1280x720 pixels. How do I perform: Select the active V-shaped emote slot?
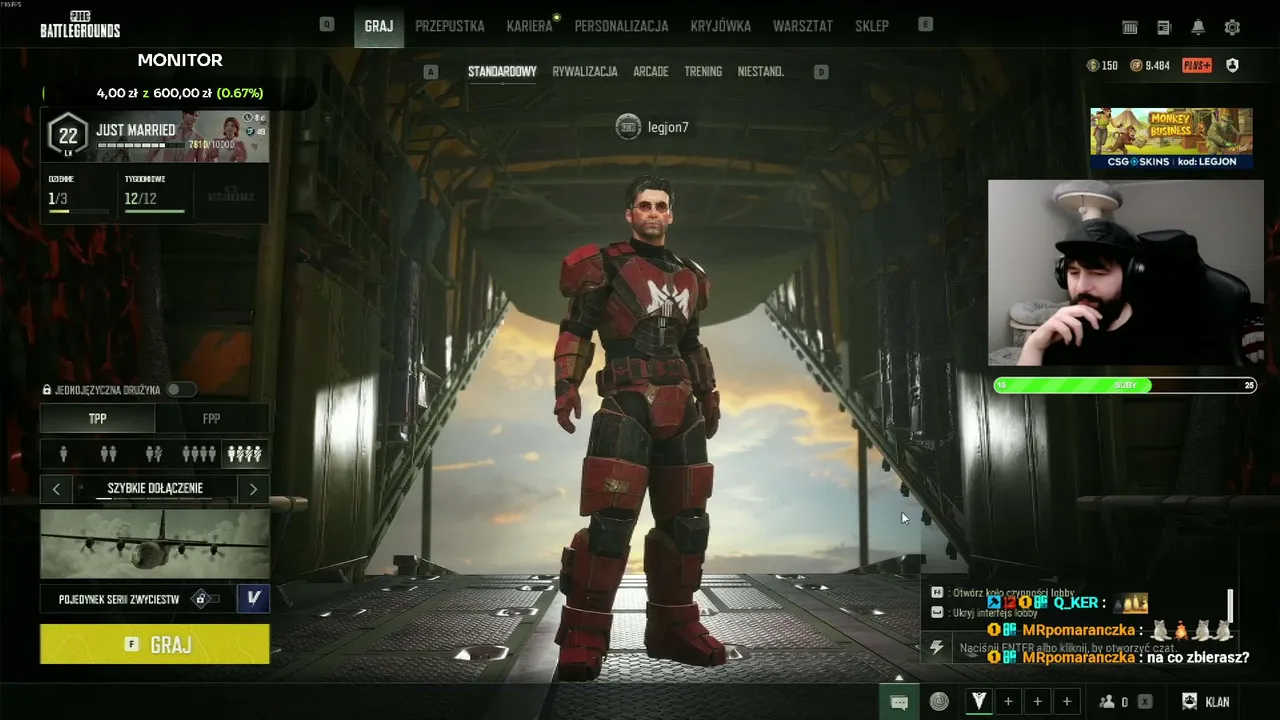(x=979, y=701)
